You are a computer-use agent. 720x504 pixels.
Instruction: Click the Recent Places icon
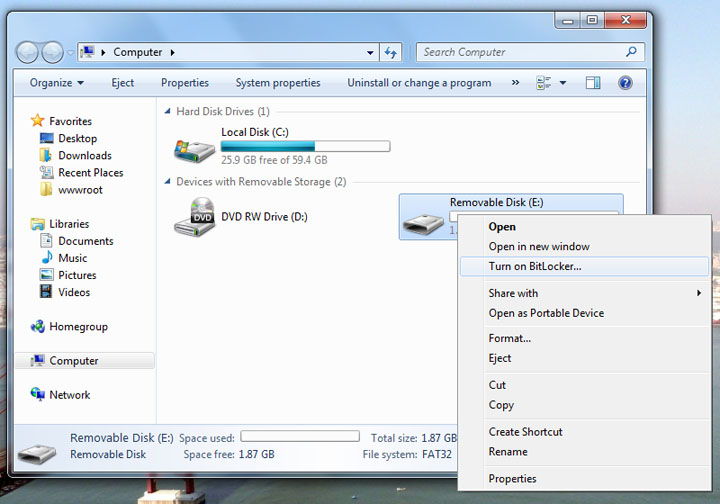[x=46, y=172]
